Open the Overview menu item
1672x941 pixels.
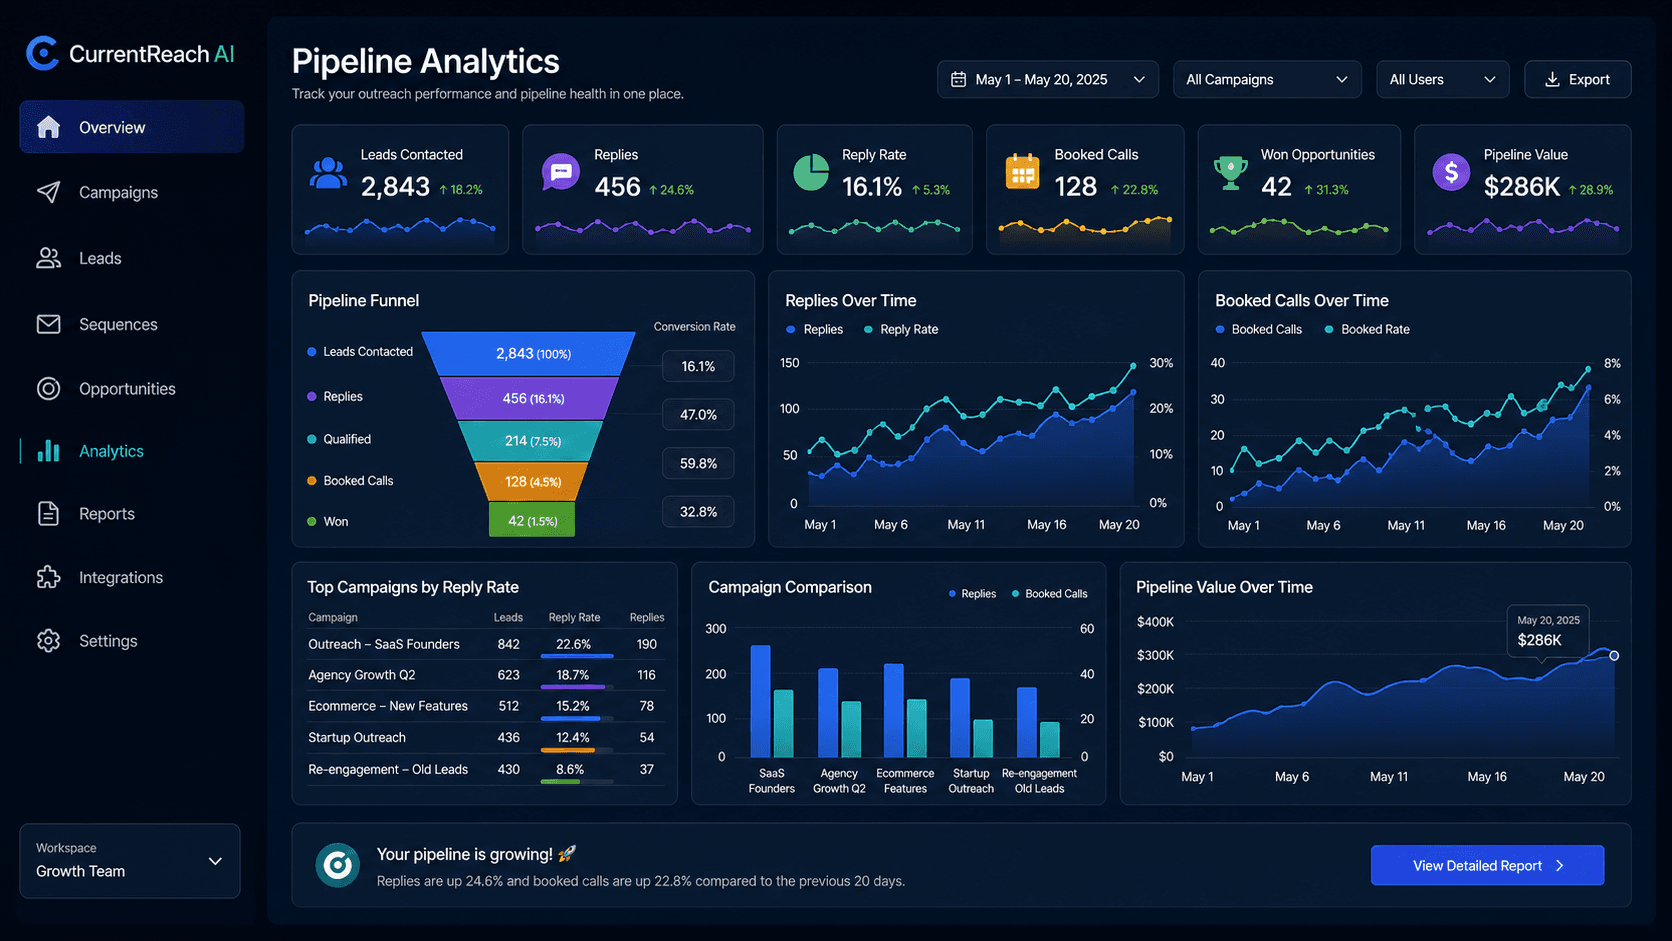tap(132, 127)
